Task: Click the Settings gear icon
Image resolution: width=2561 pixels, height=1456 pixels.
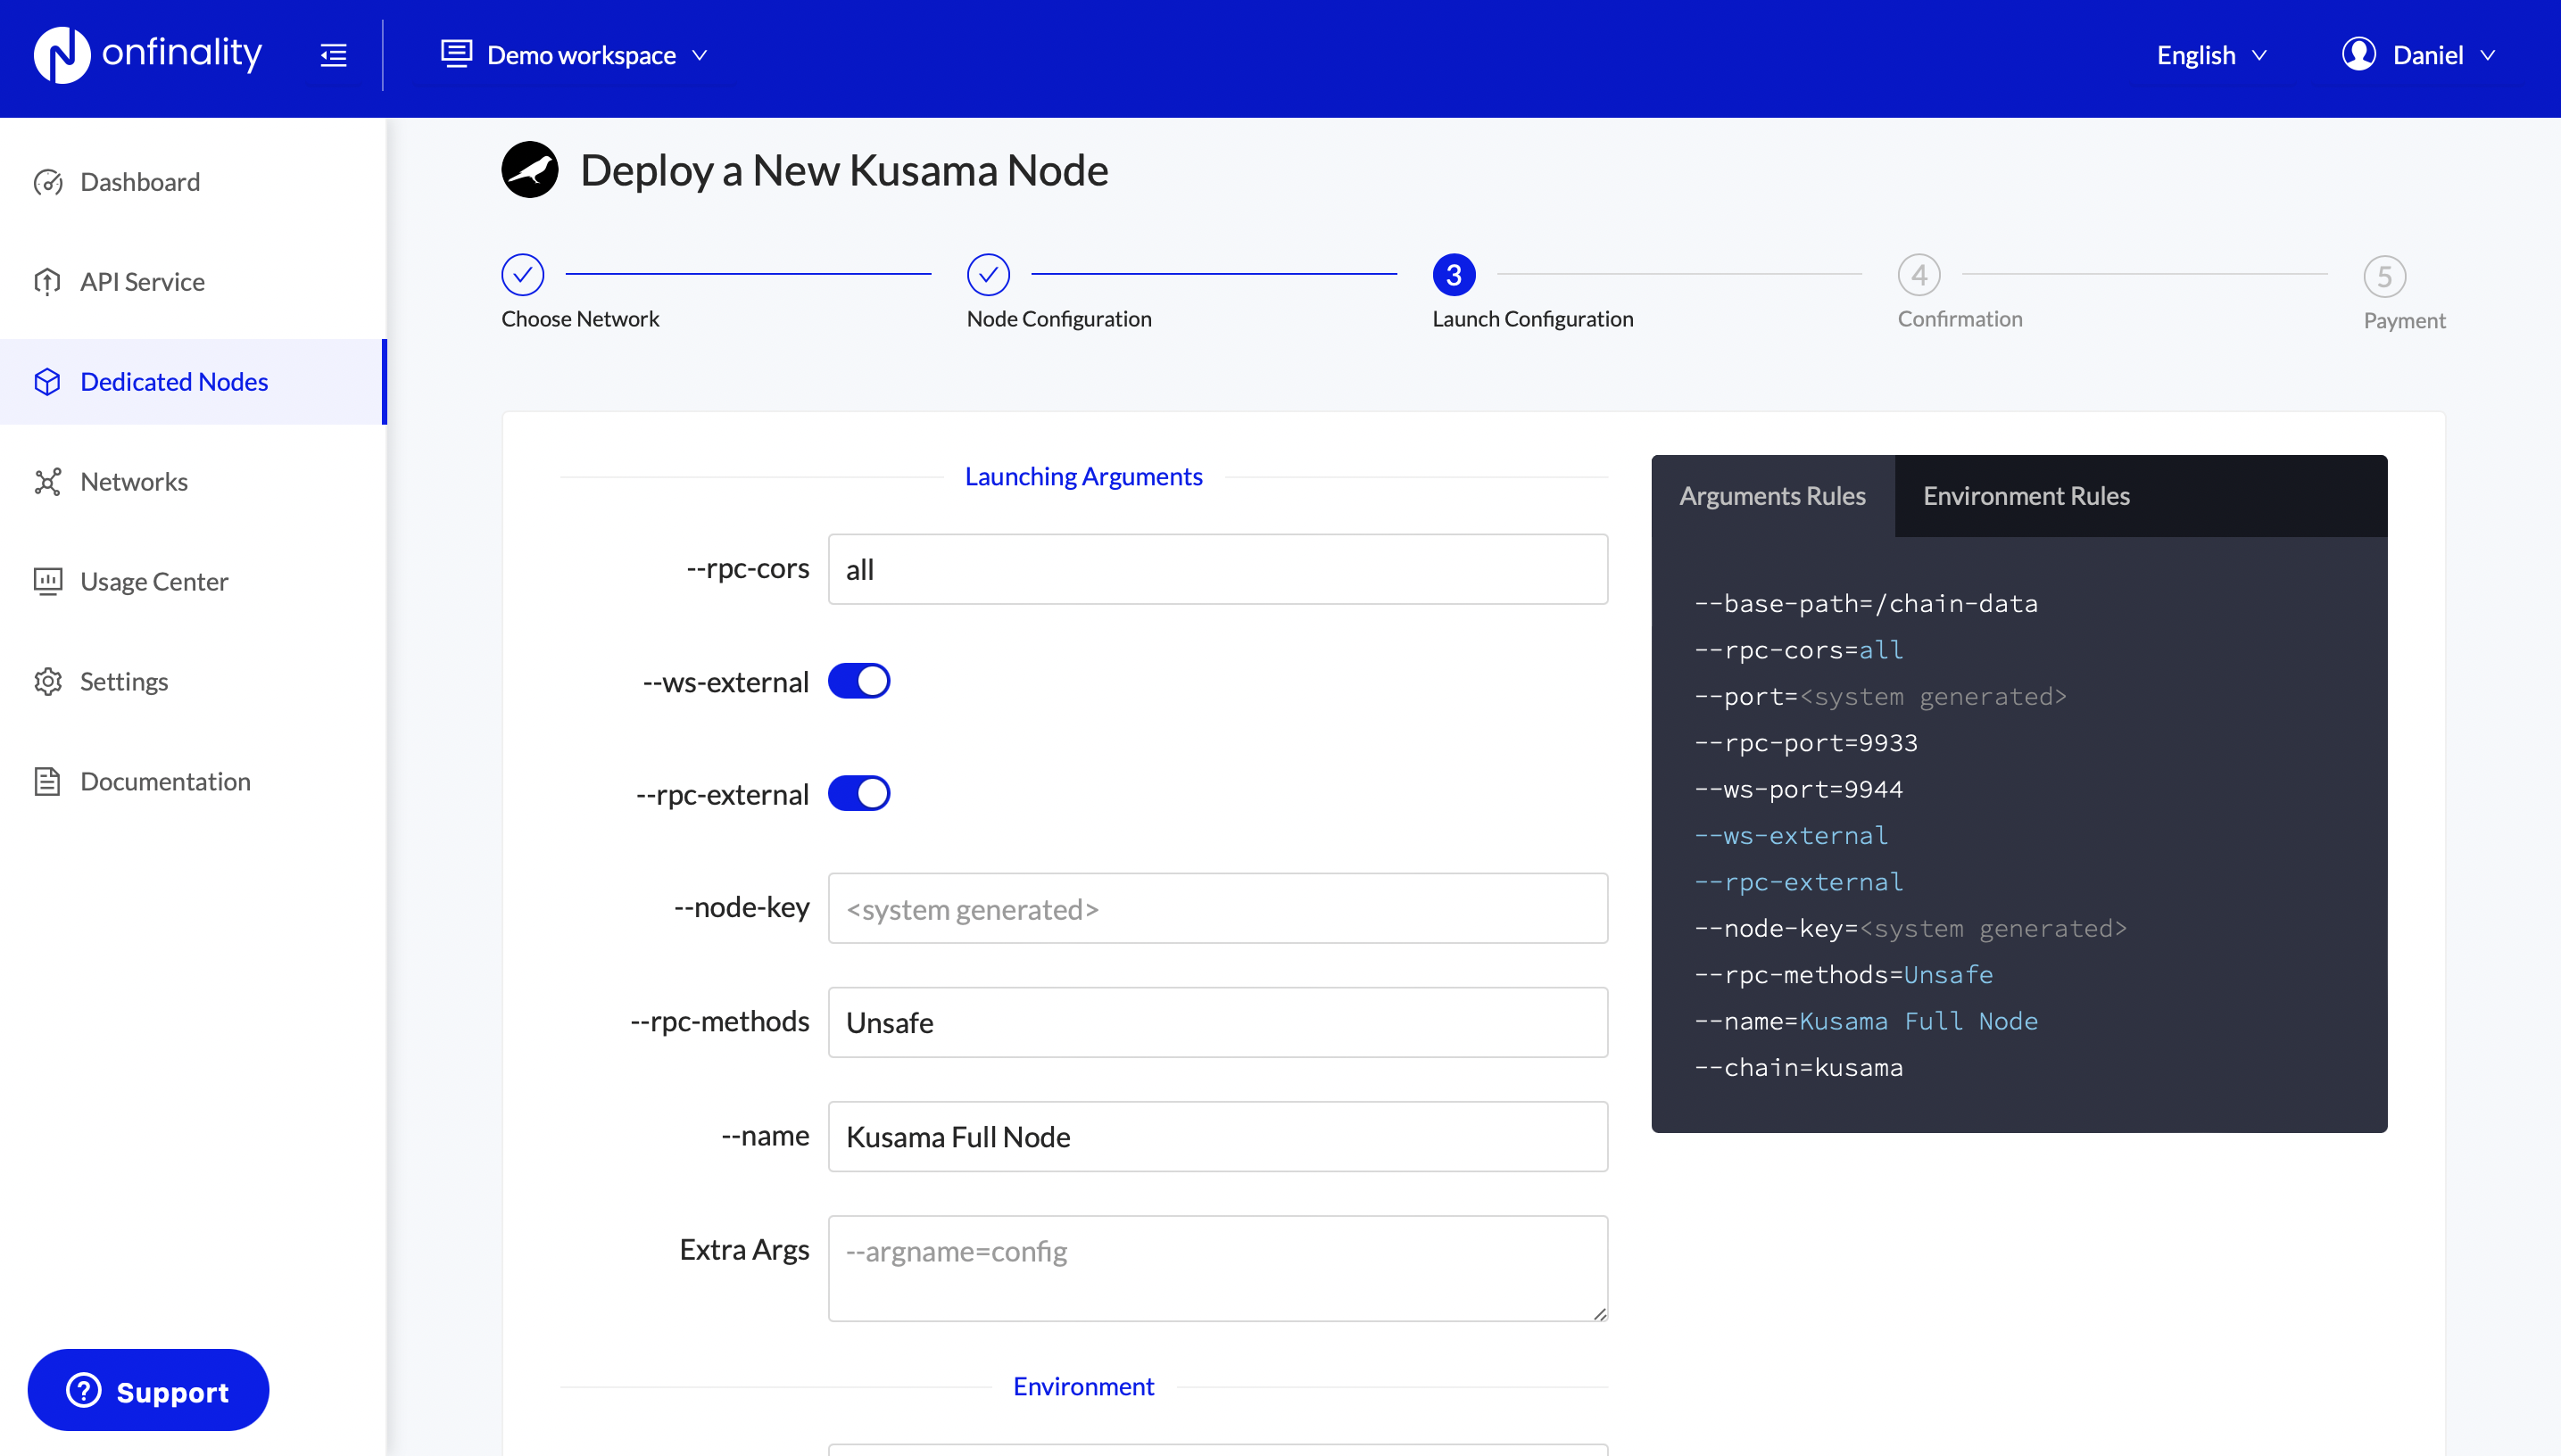Action: pyautogui.click(x=47, y=682)
